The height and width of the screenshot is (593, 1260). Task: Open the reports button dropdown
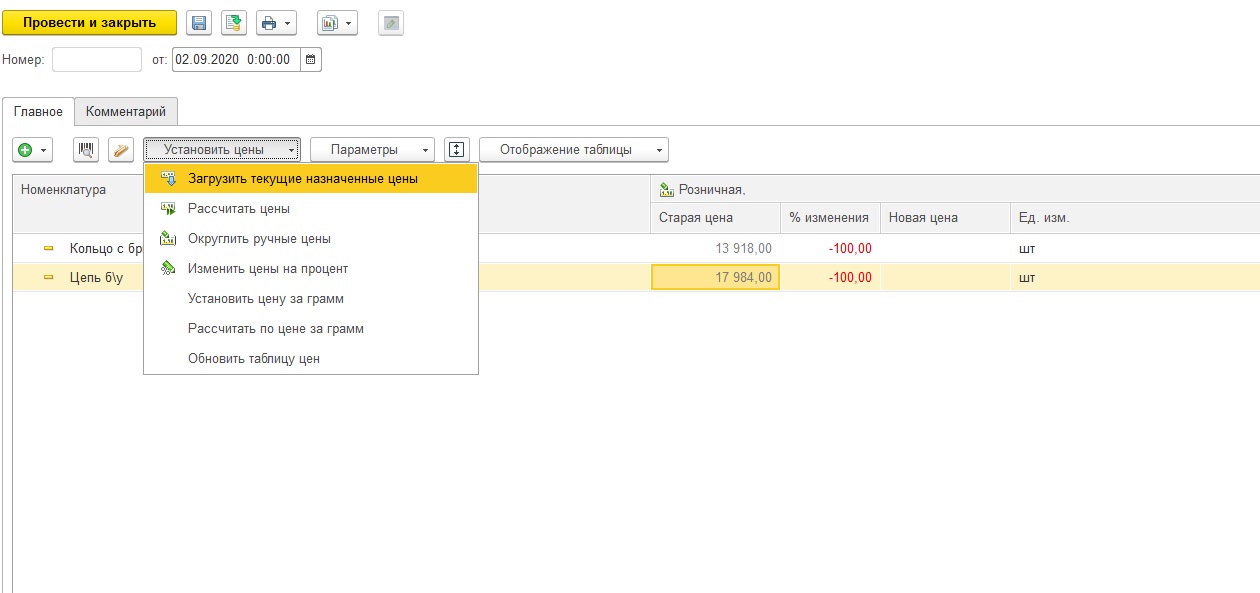click(x=336, y=23)
